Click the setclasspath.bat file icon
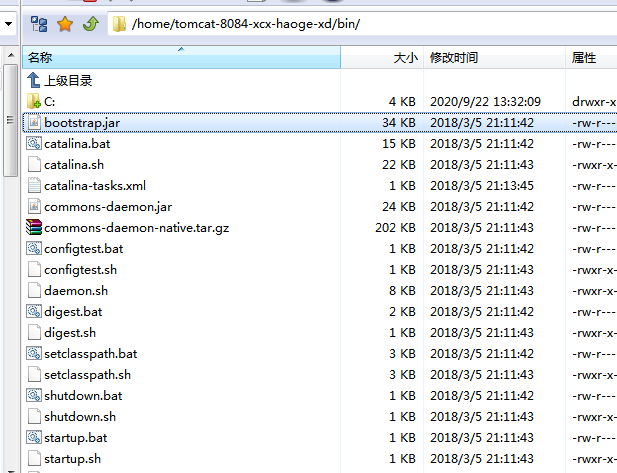 (x=34, y=353)
